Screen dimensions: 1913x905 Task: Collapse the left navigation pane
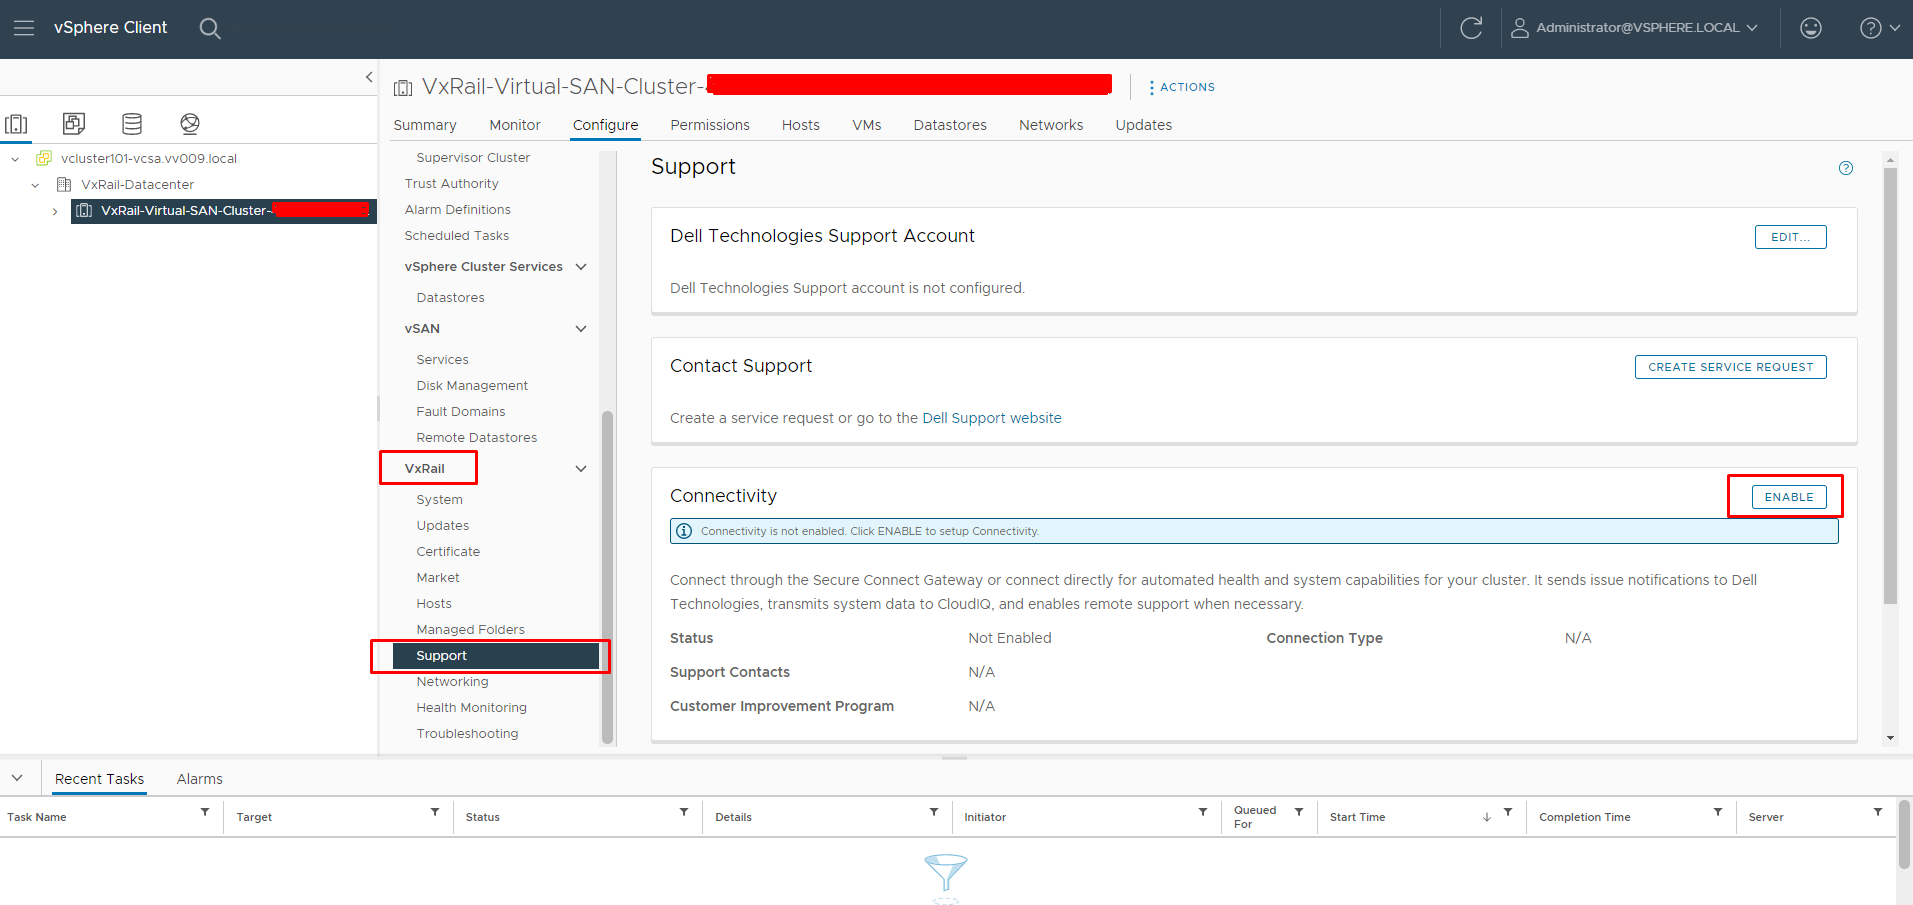pyautogui.click(x=369, y=77)
